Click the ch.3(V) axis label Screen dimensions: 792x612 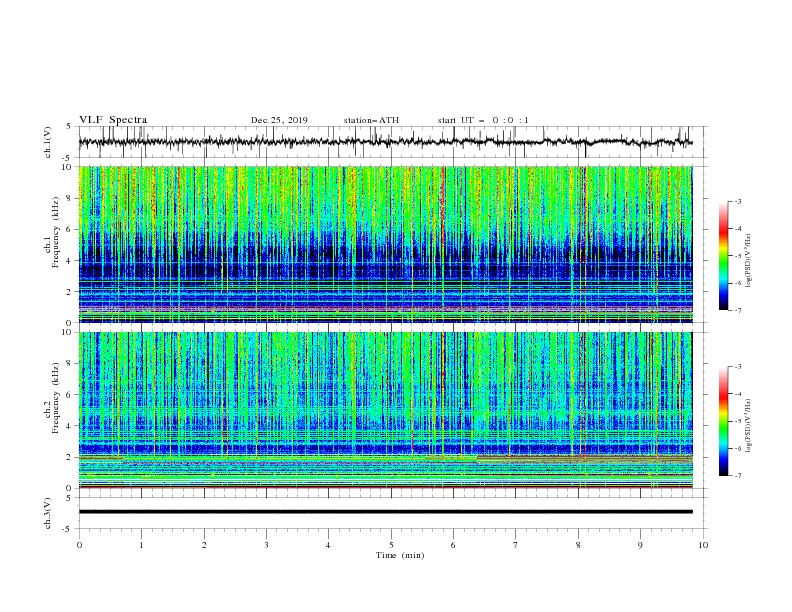click(48, 513)
